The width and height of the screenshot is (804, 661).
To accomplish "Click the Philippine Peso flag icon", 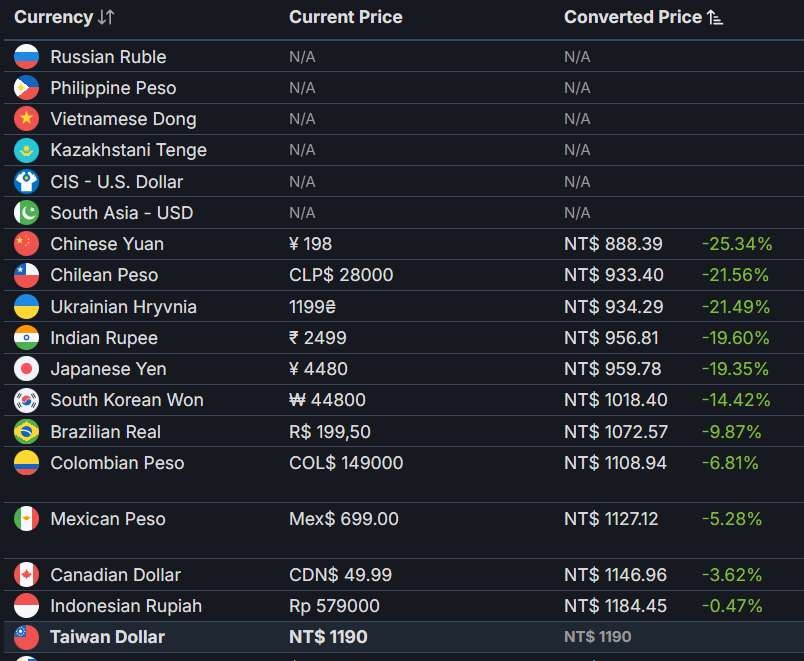I will point(26,88).
